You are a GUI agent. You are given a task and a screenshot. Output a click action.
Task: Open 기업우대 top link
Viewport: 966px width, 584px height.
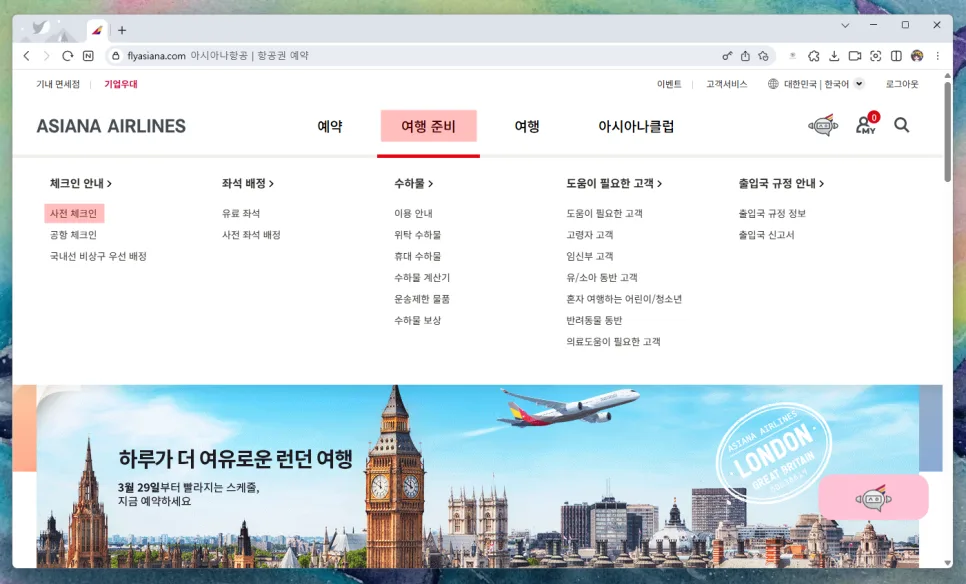point(121,84)
